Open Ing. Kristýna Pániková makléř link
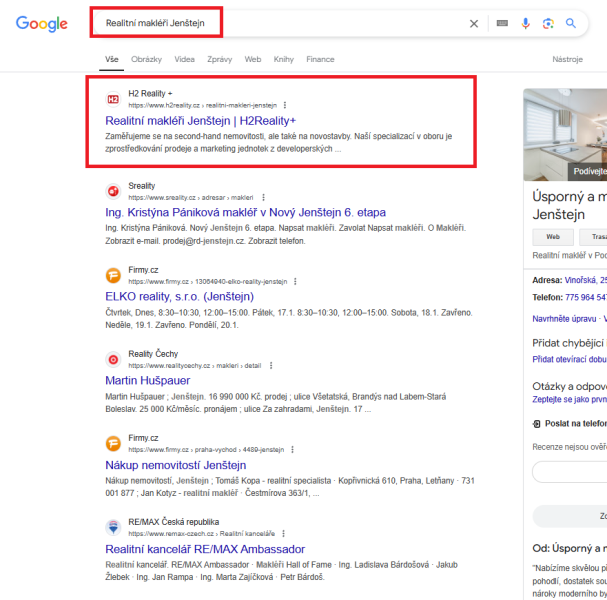Viewport: 607px width, 600px height. (245, 213)
